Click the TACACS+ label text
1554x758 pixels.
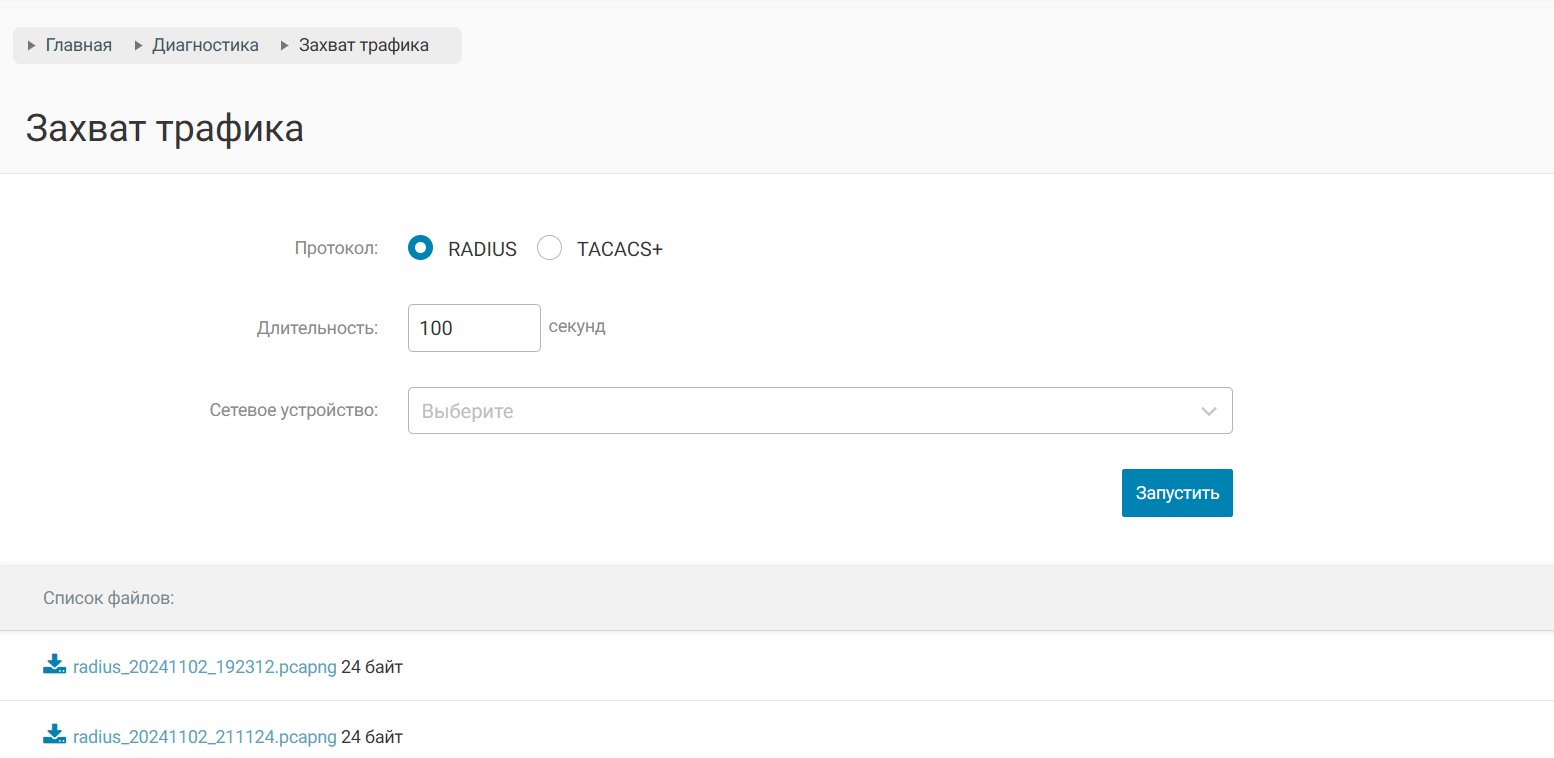click(619, 249)
